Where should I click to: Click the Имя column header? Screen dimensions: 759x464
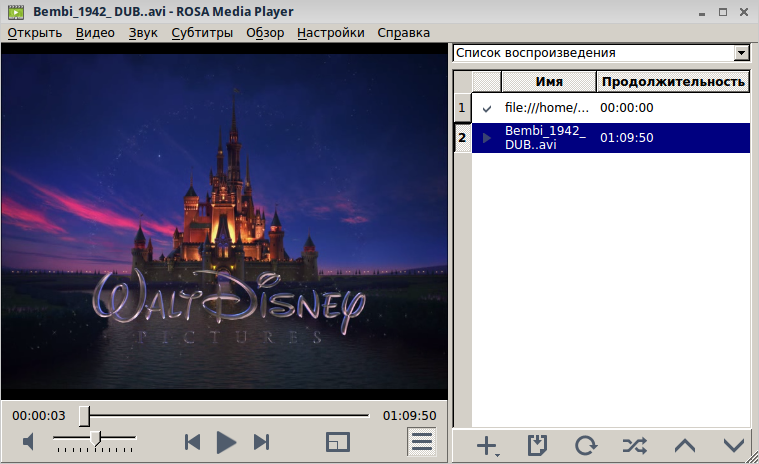pyautogui.click(x=549, y=82)
